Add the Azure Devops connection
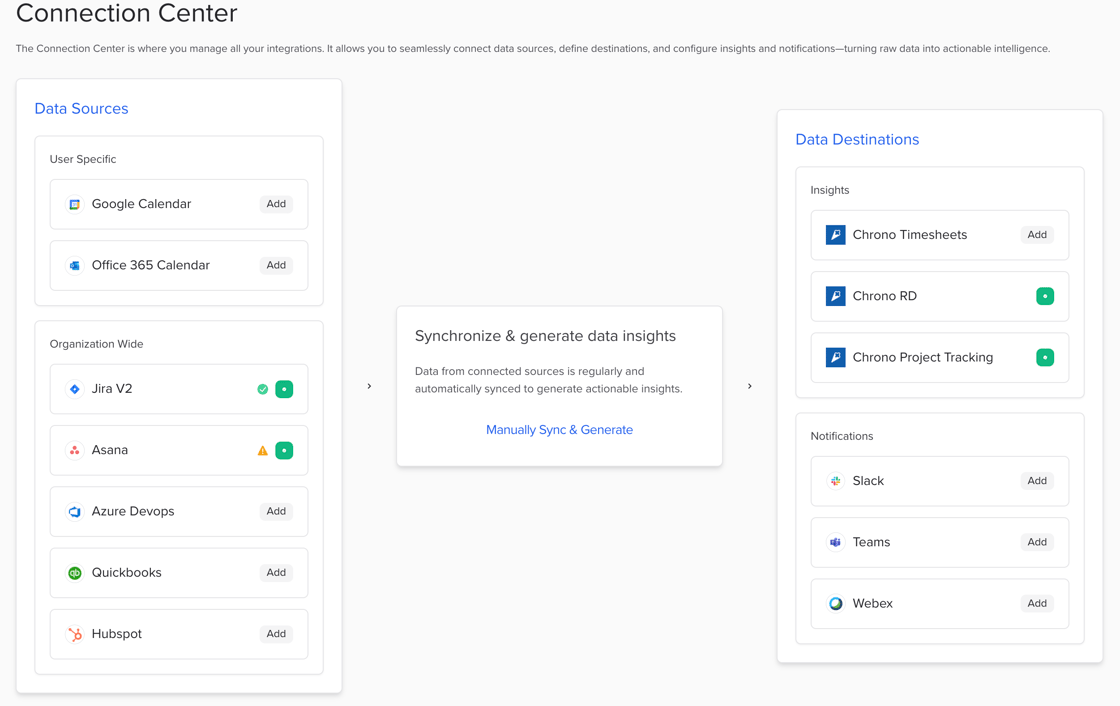 276,512
